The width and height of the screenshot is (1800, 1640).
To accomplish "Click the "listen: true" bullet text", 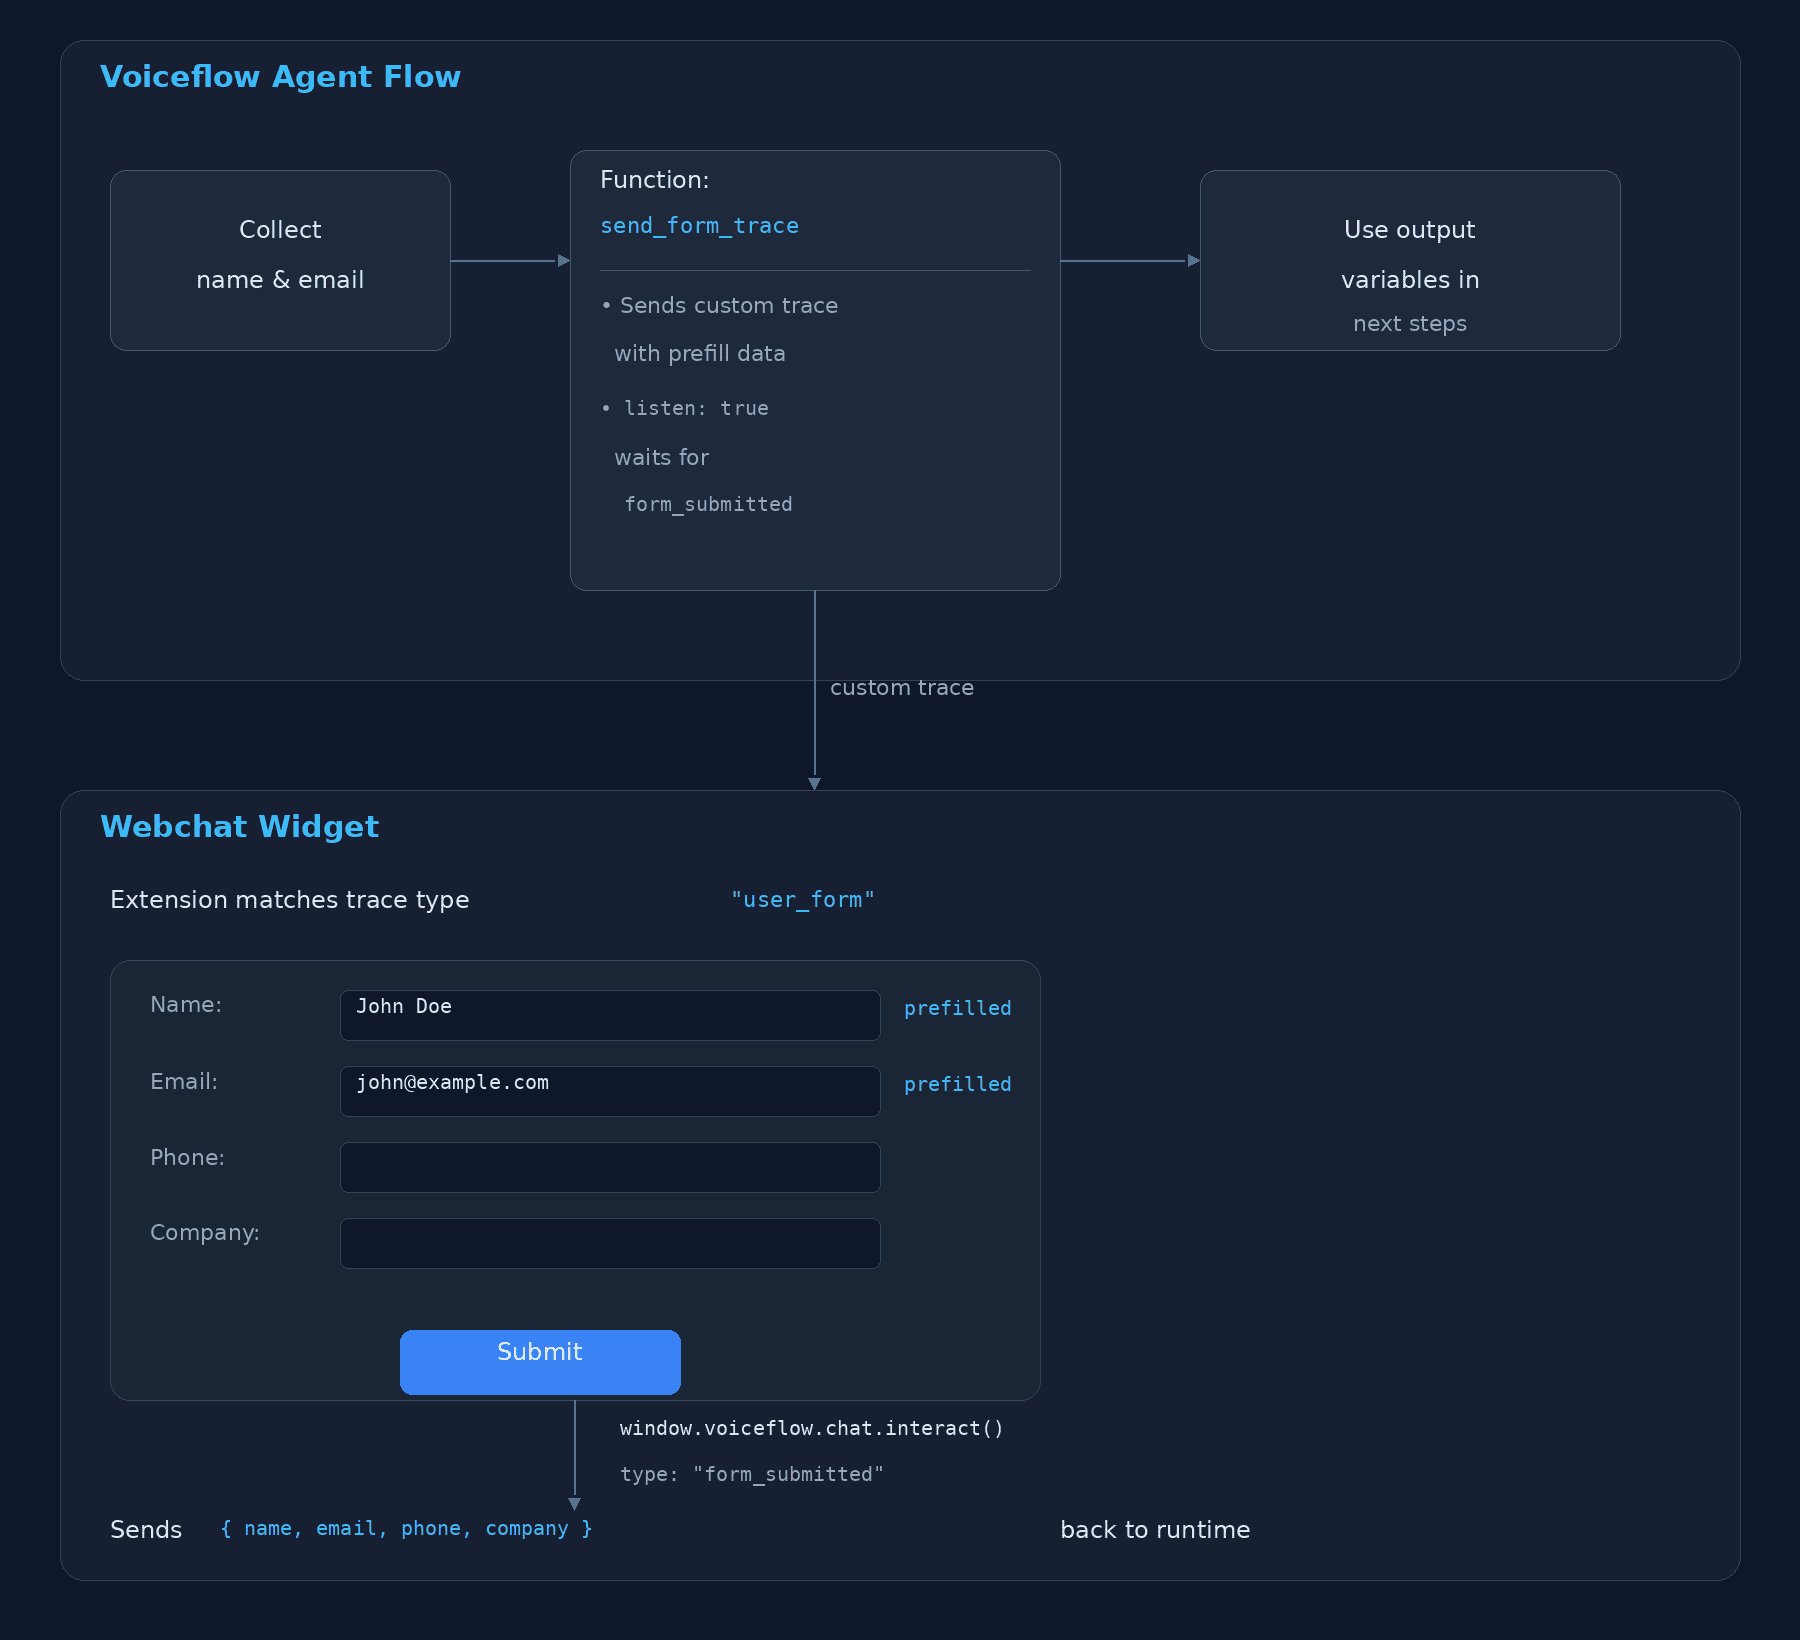I will 696,408.
